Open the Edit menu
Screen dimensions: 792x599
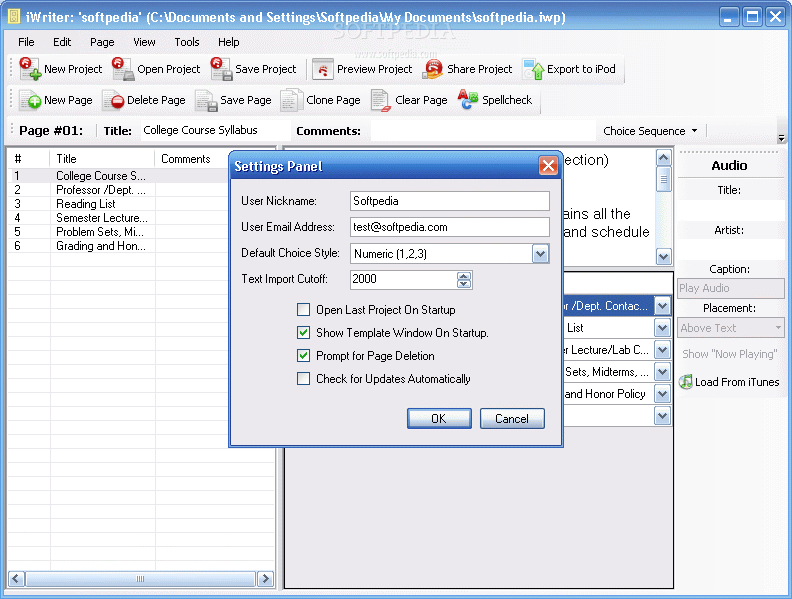(62, 42)
